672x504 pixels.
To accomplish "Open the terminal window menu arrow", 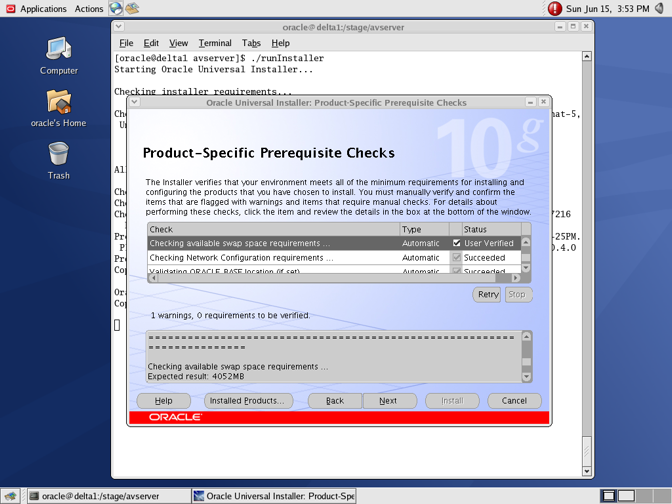I will click(119, 27).
